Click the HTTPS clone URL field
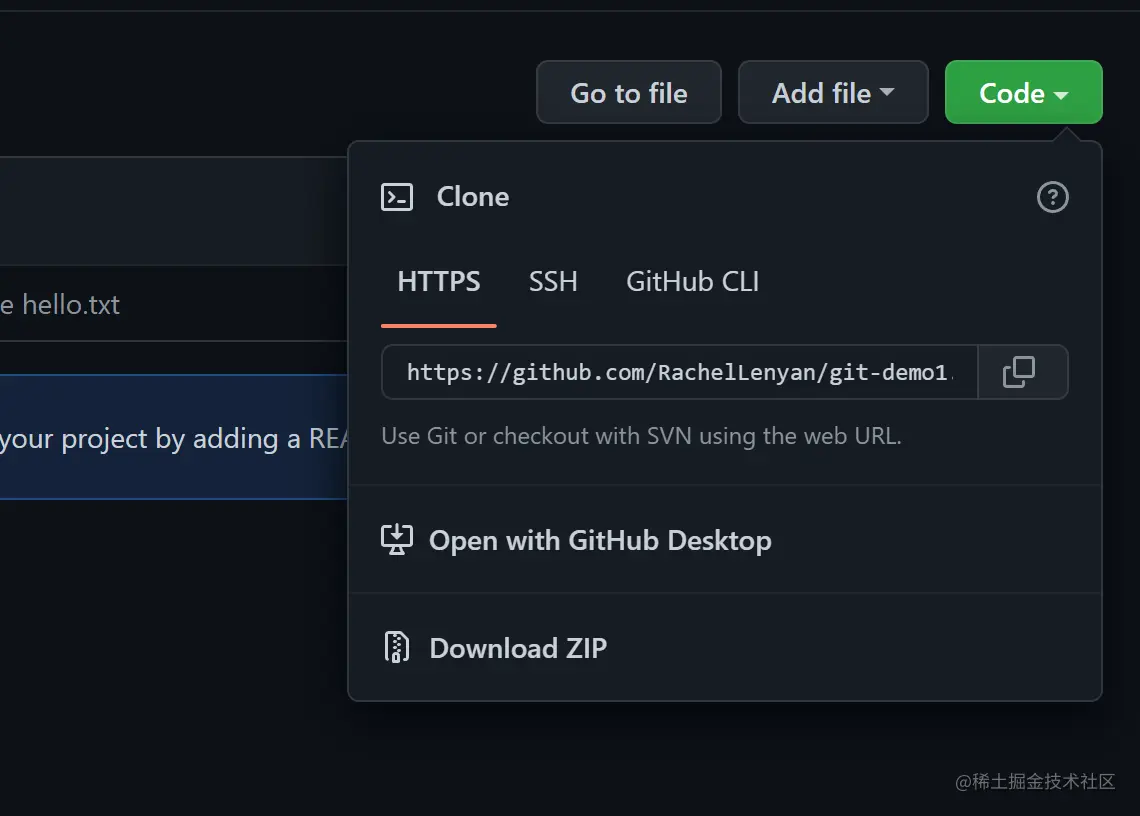 (680, 372)
